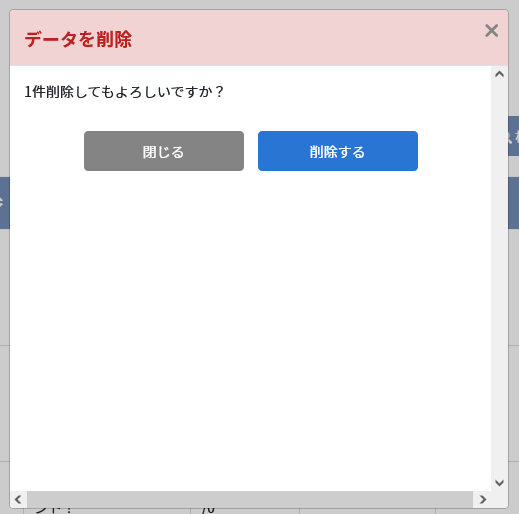Viewport: 519px width, 514px height.
Task: Click the 1件削除してもよろしいですか？ message text
Action: (124, 92)
